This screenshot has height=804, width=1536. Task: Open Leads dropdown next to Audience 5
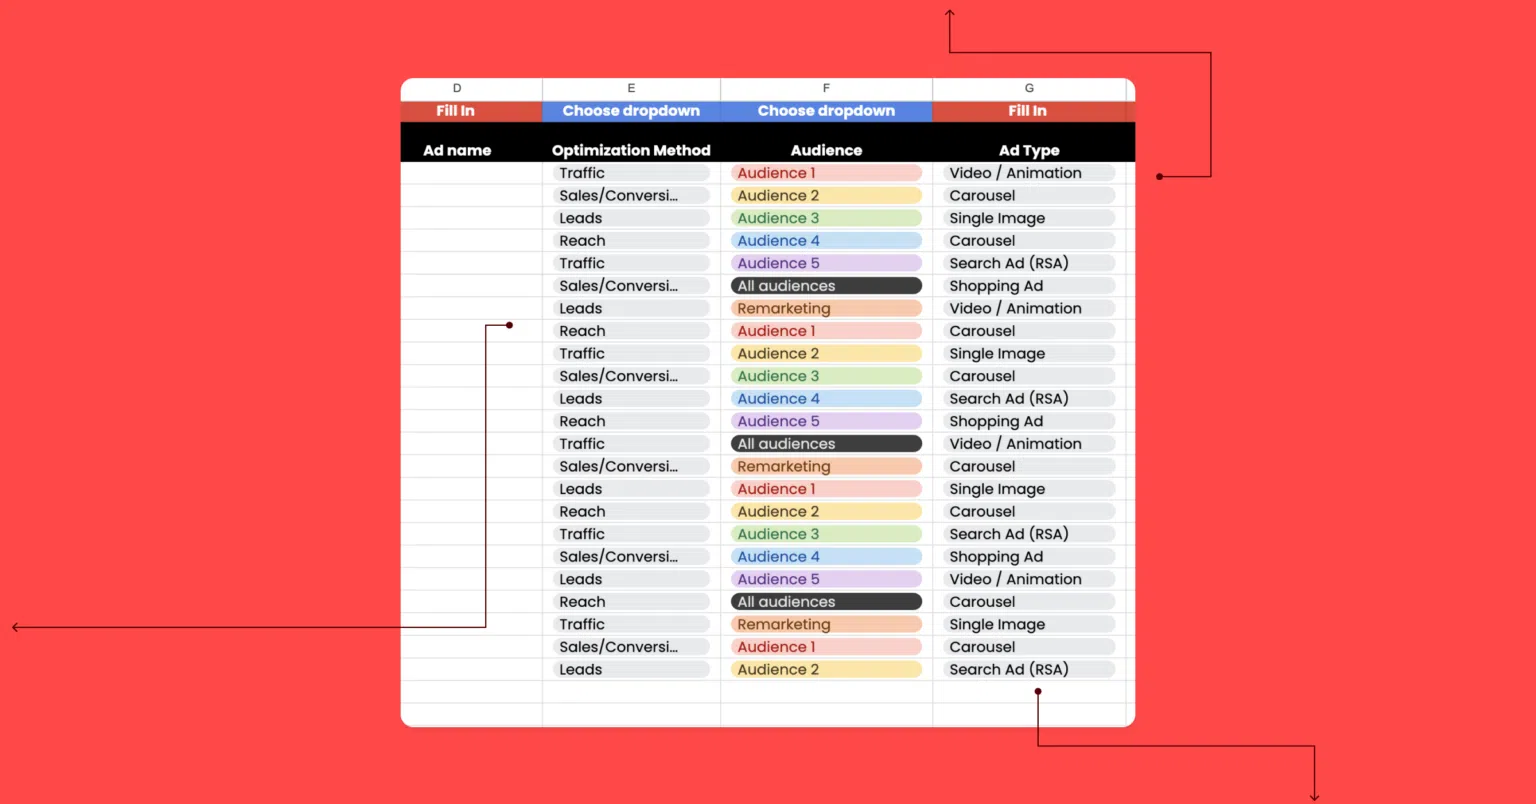click(631, 579)
